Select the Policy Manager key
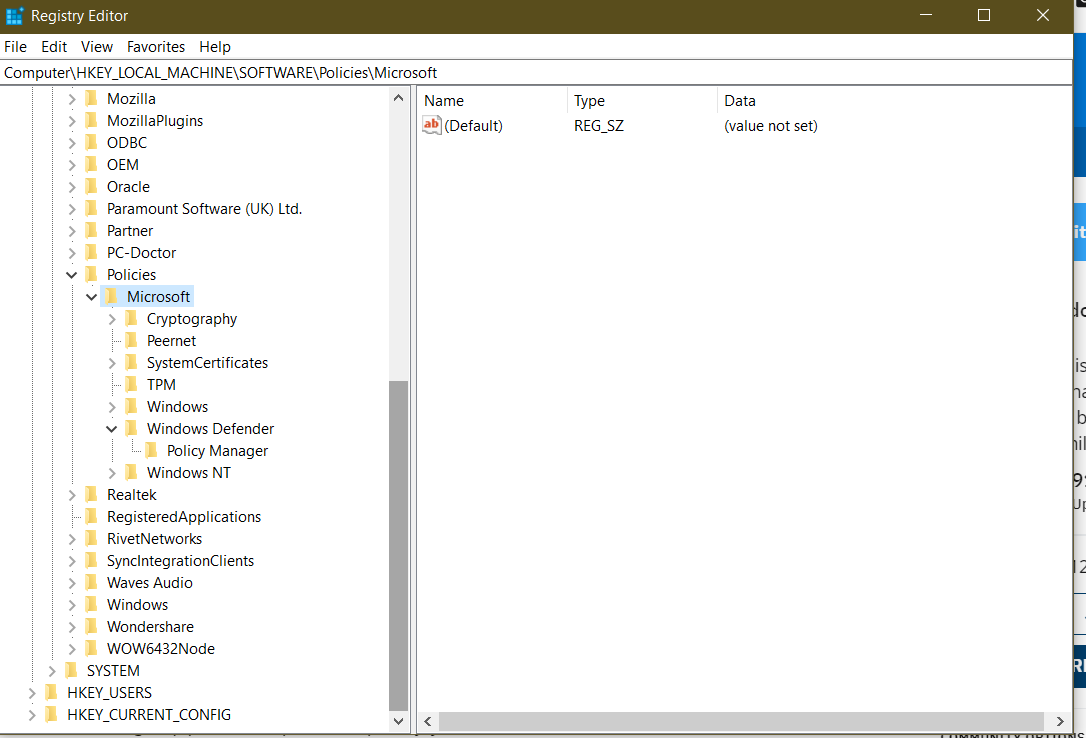This screenshot has height=738, width=1086. tap(217, 451)
